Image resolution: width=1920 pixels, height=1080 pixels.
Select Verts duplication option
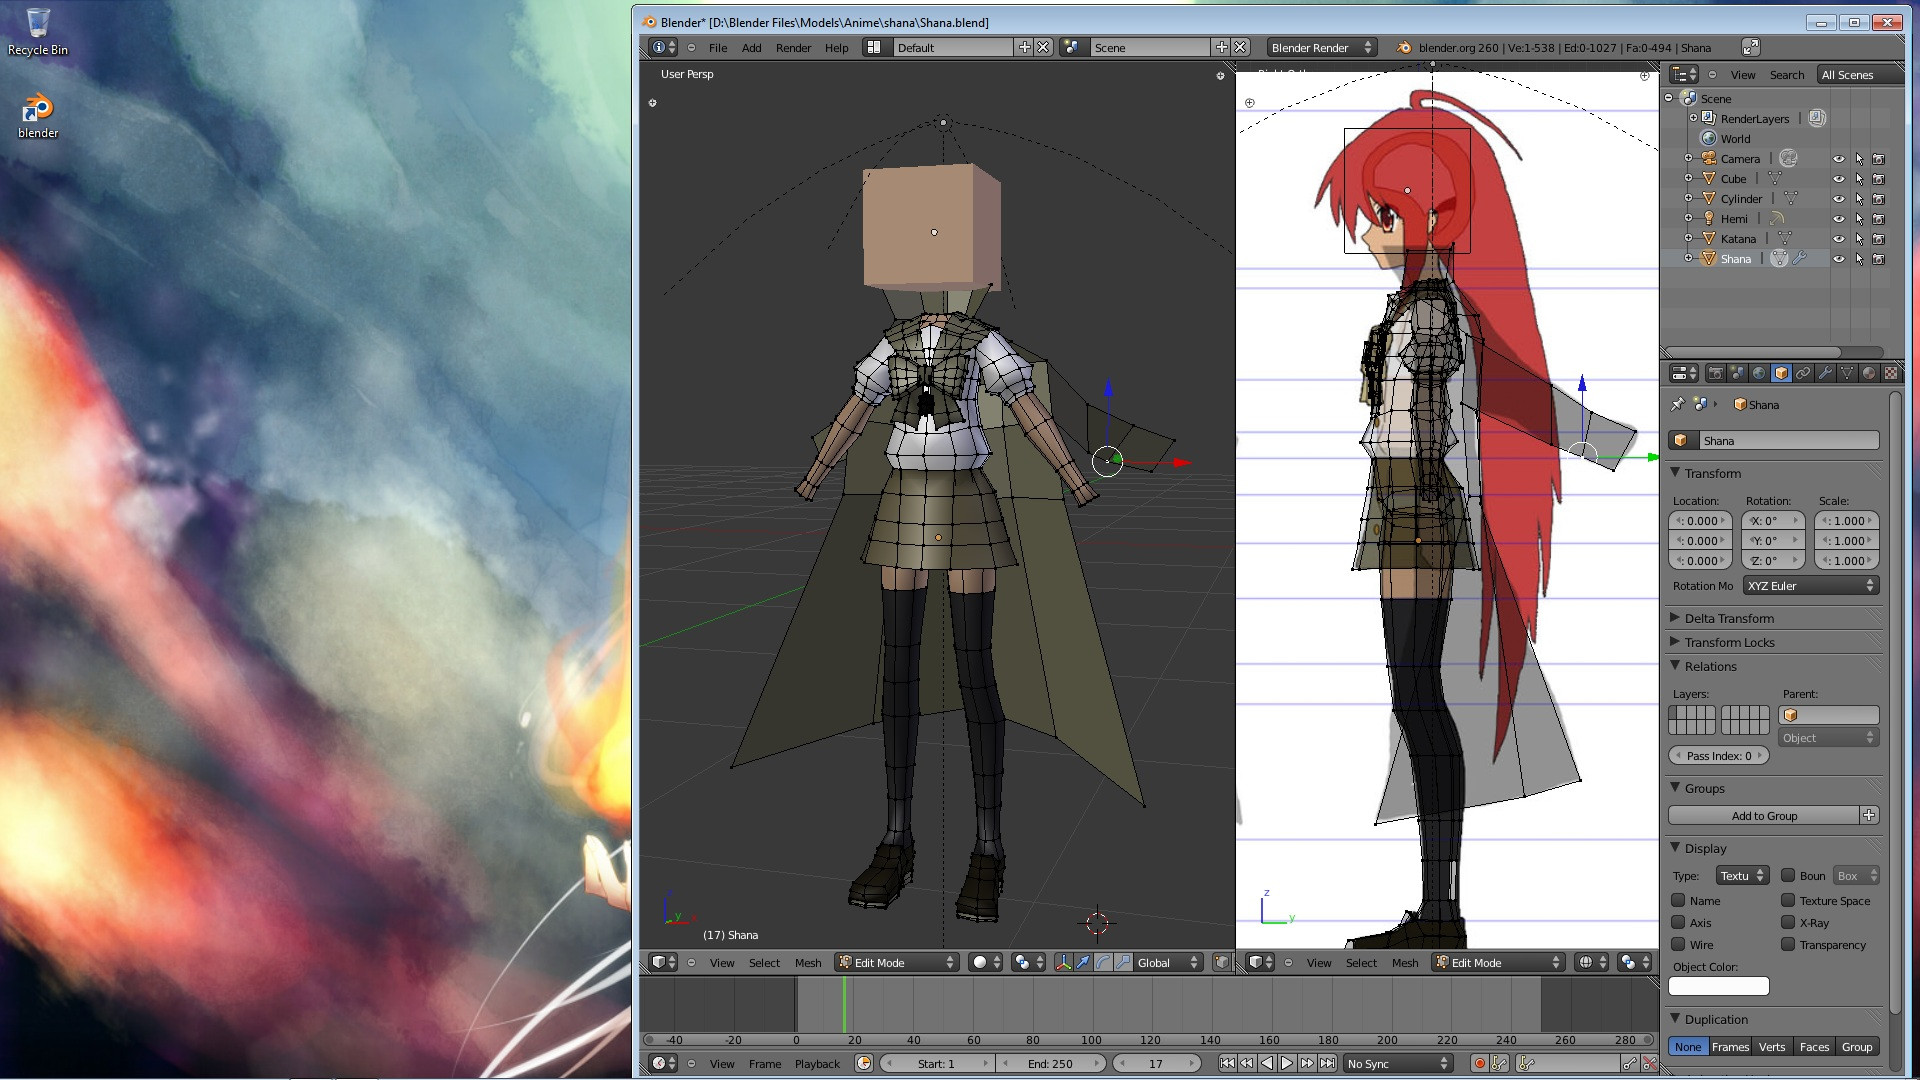coord(1772,1046)
